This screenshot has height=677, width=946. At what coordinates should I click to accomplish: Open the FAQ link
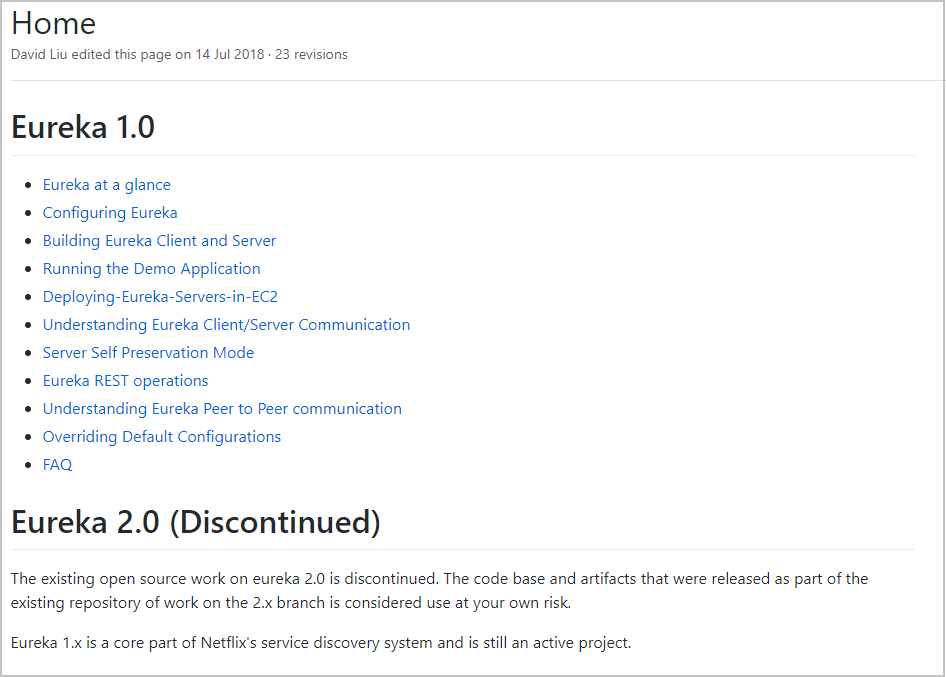(x=57, y=465)
